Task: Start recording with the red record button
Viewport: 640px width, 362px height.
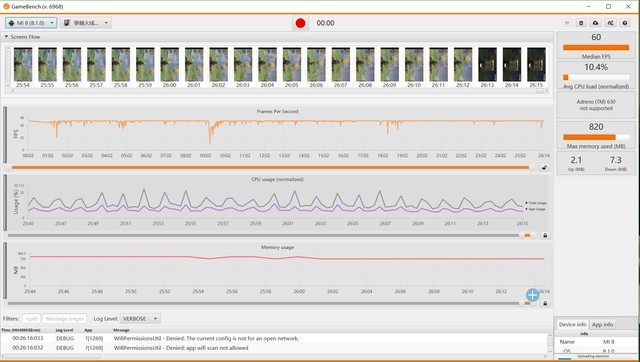Action: (300, 23)
